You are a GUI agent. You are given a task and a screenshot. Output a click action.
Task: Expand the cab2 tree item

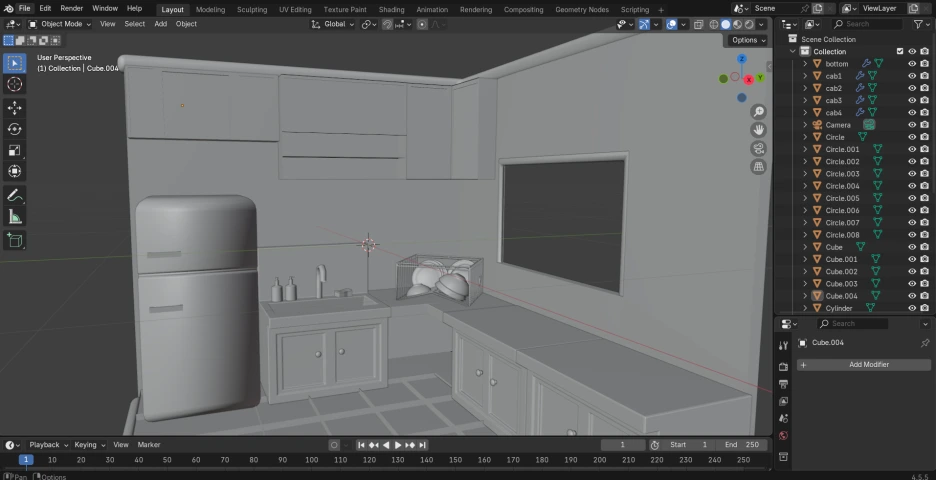coord(805,88)
